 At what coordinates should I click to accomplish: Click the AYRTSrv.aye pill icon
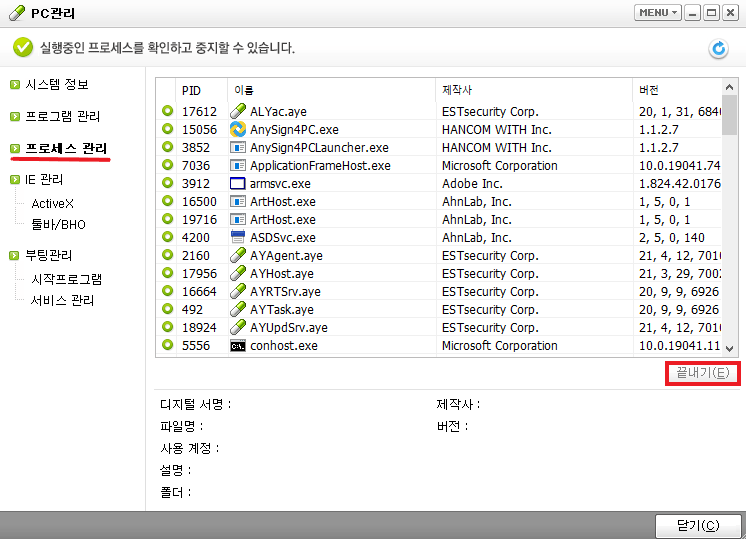pos(237,291)
